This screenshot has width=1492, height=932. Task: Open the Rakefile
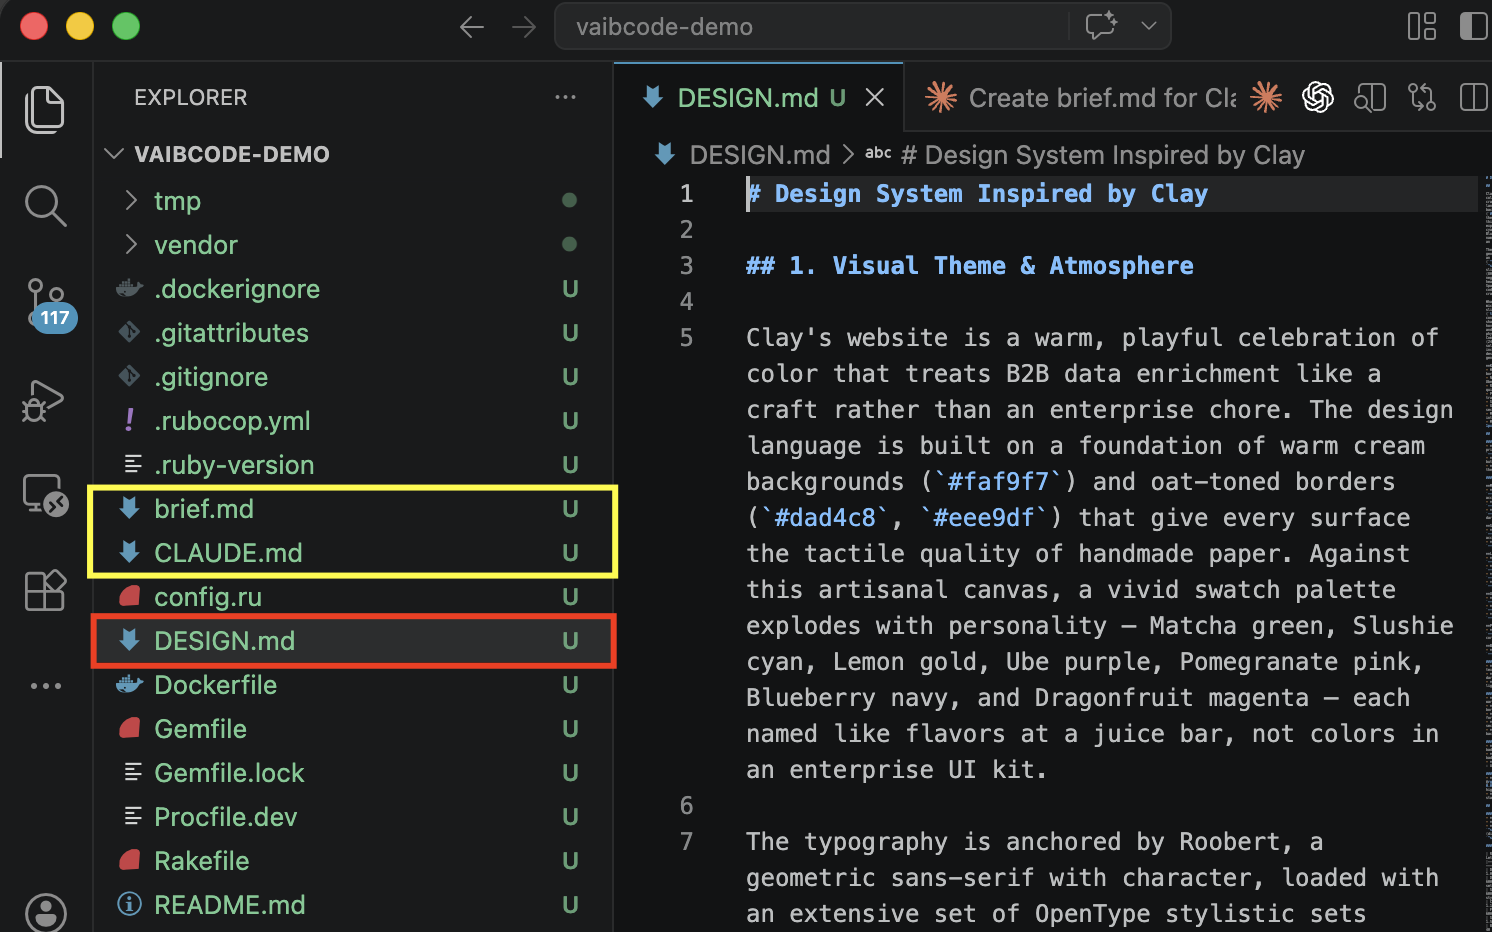(352, 861)
